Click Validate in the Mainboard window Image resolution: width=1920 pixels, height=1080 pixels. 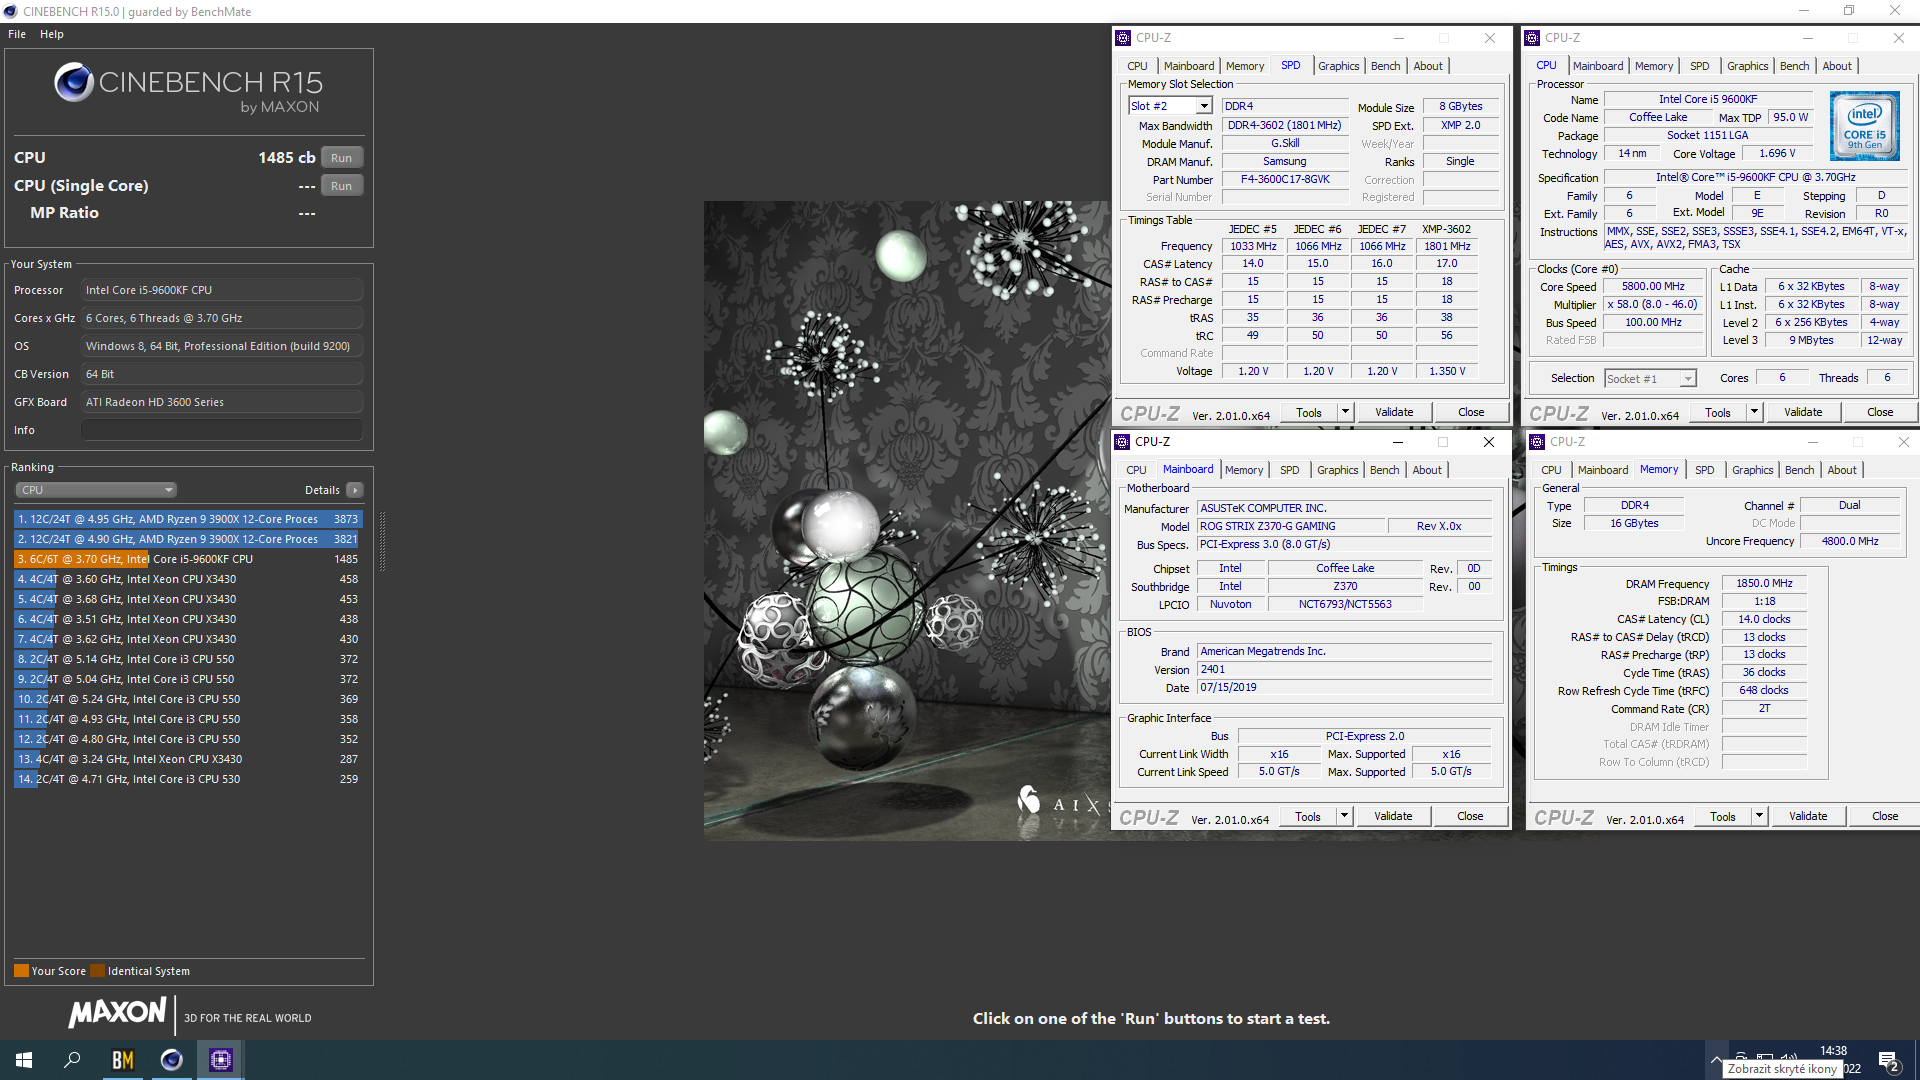pyautogui.click(x=1393, y=816)
